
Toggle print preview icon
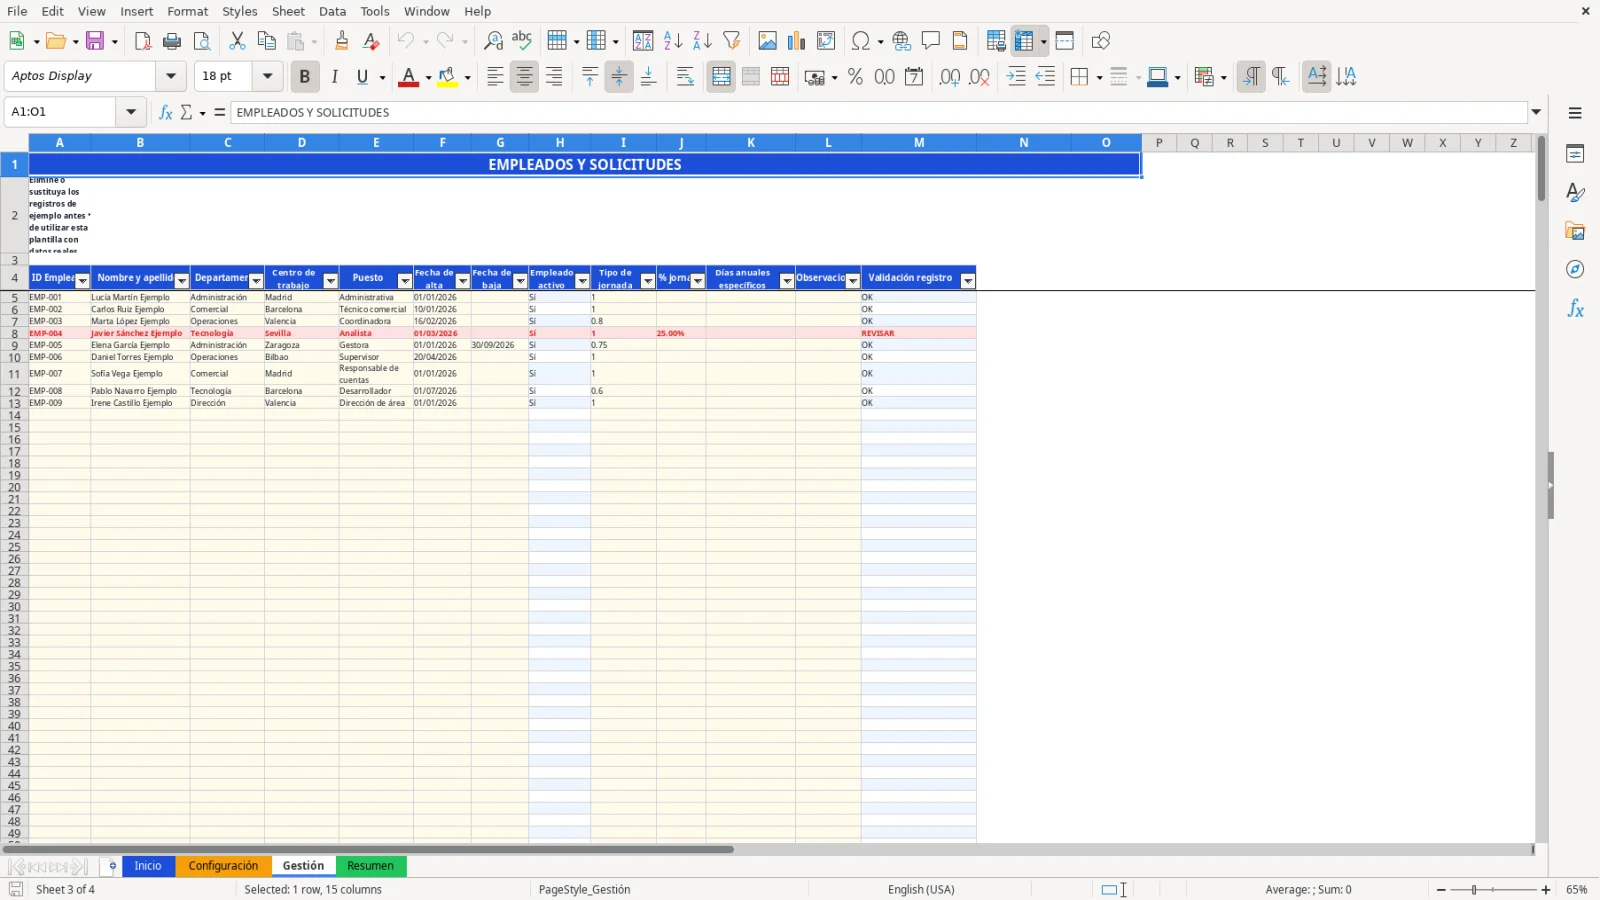[x=202, y=41]
